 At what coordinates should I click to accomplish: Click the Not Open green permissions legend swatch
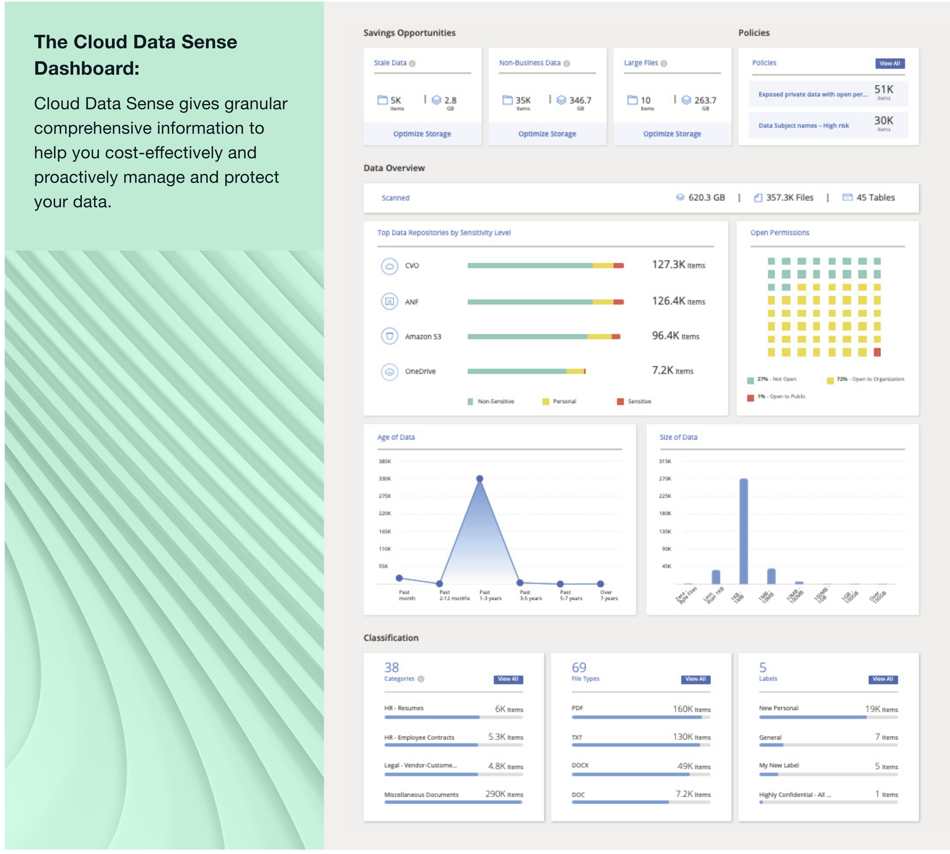[x=750, y=380]
